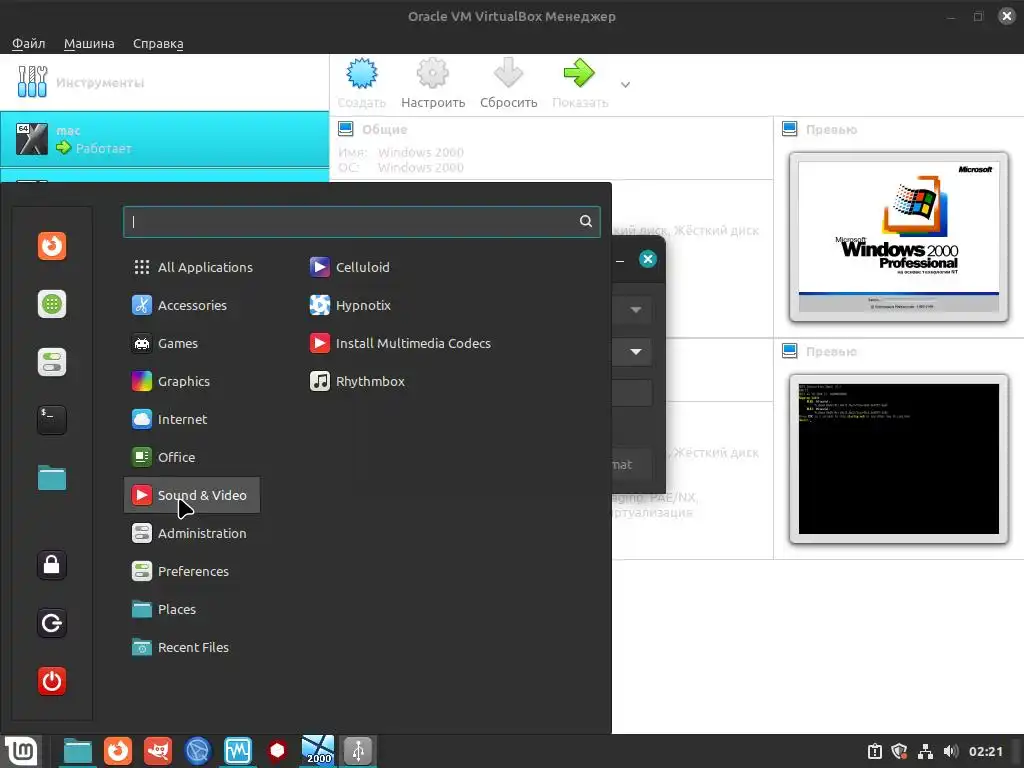Click the search magnifier icon in the menu

586,221
